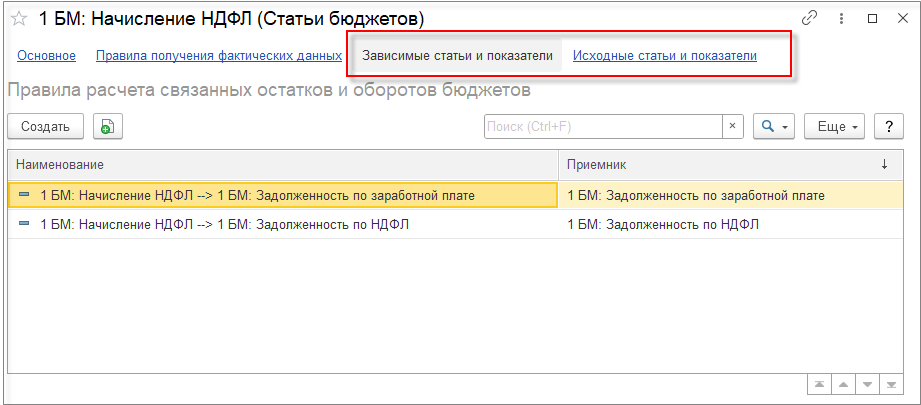Open the magnifier search options dropdown
This screenshot has width=921, height=405.
774,126
